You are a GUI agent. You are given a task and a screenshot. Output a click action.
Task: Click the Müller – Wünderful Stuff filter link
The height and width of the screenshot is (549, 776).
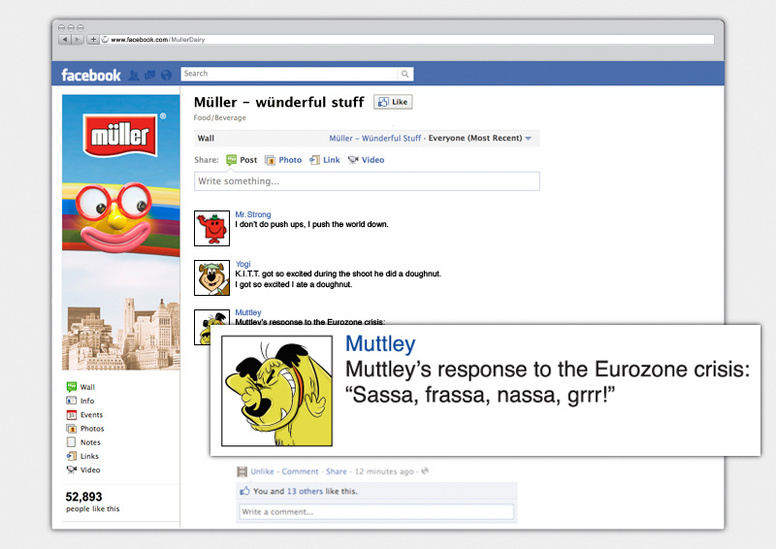[375, 138]
